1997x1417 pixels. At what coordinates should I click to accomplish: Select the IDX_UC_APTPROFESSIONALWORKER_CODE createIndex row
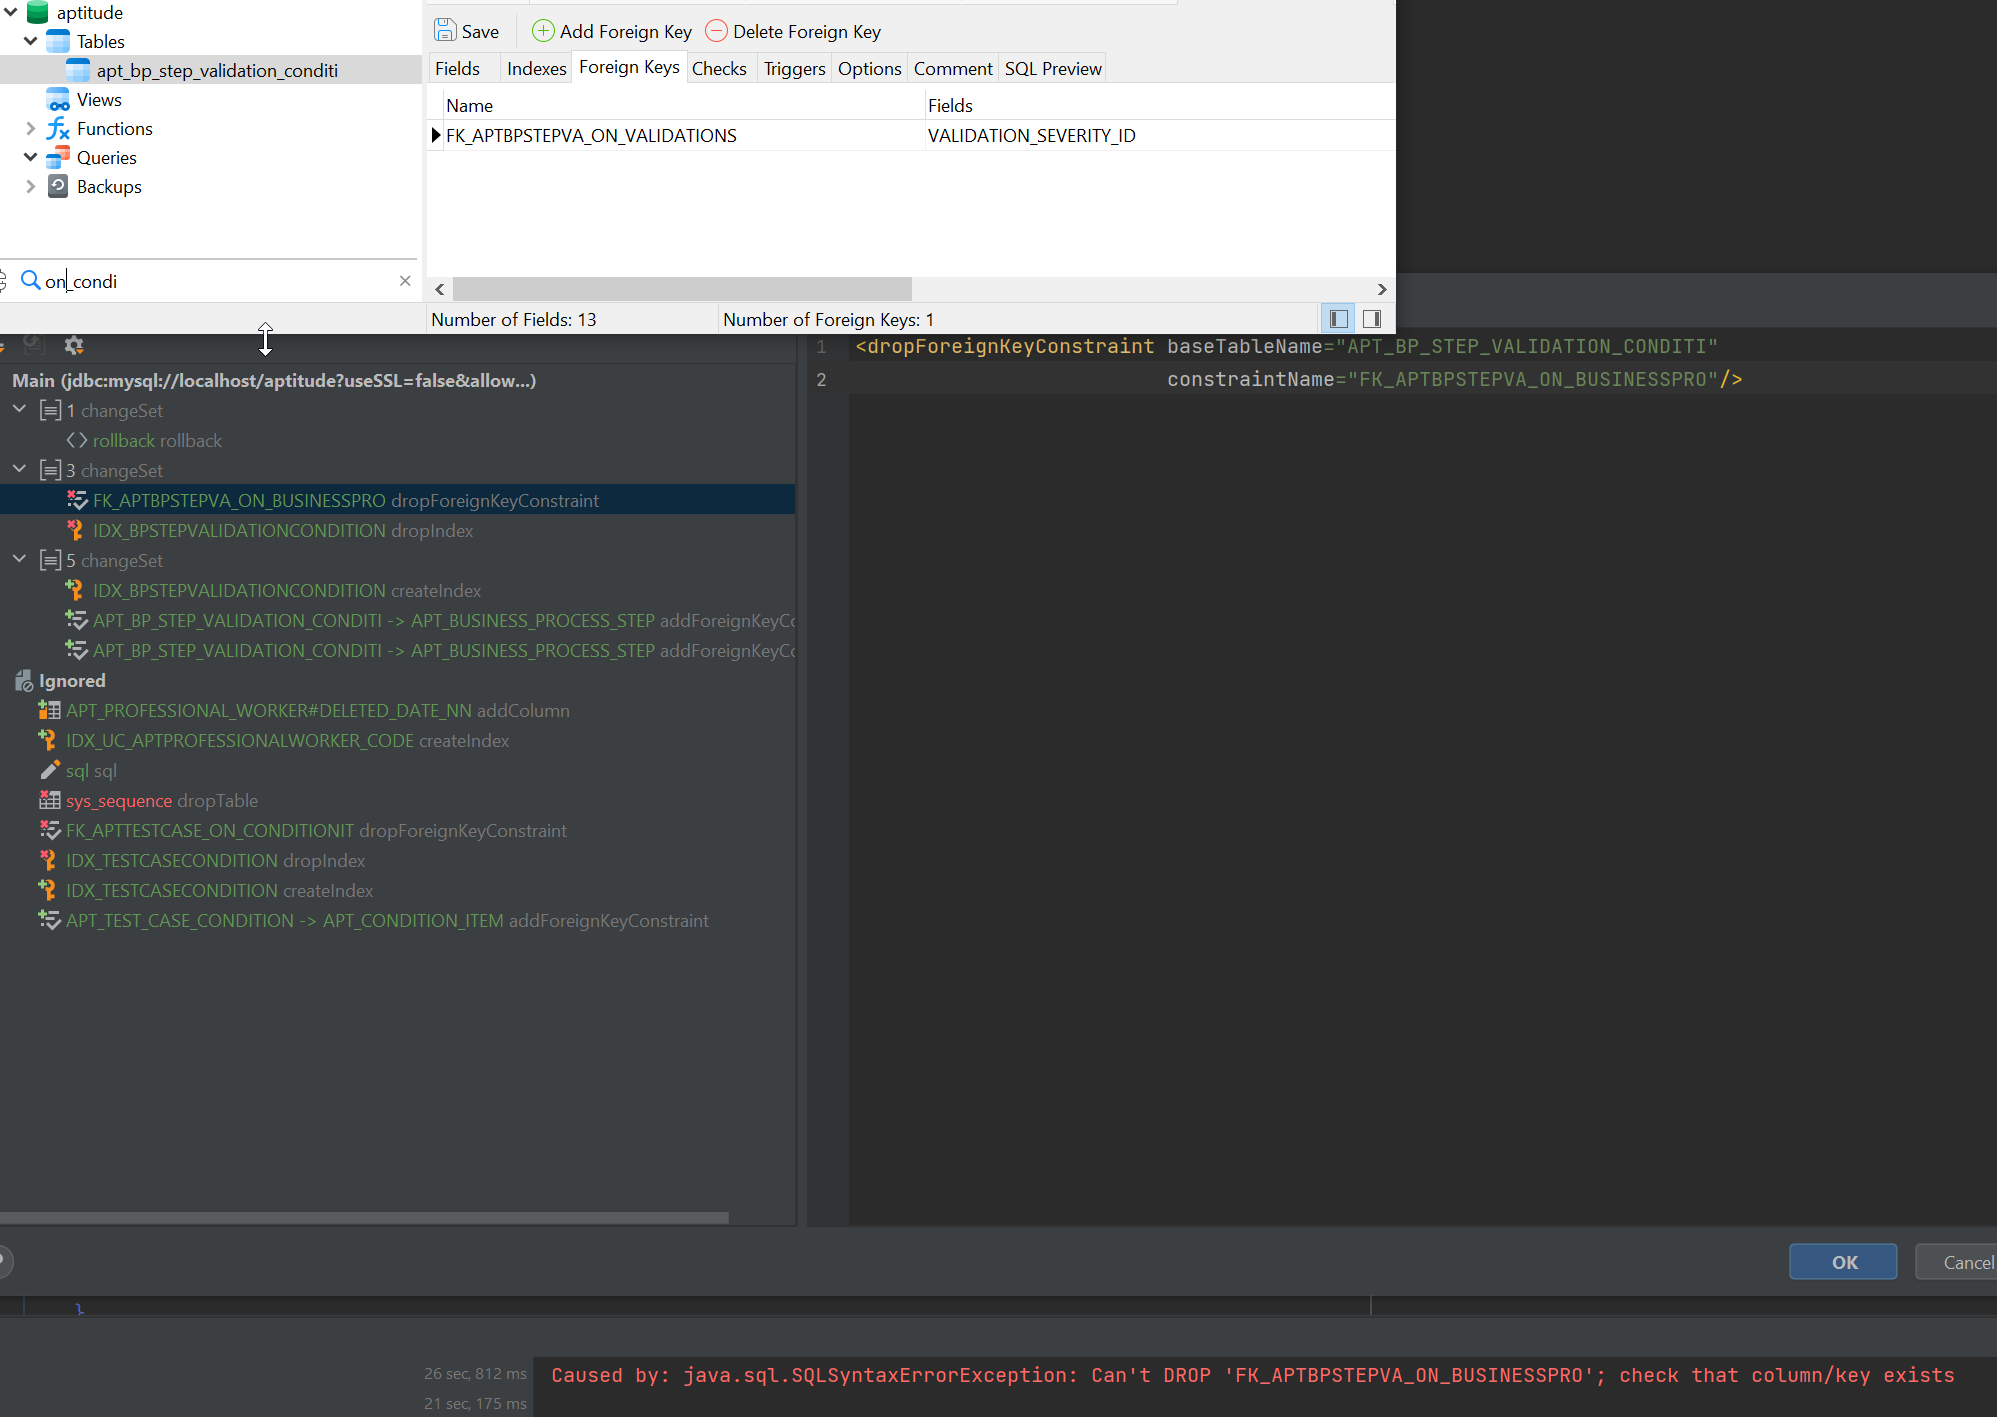[398, 740]
